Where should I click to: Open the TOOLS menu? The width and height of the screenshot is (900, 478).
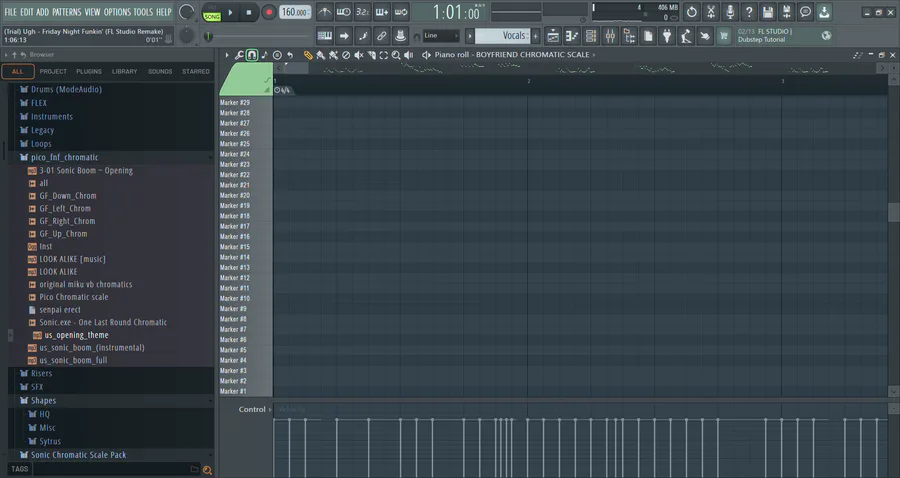tap(143, 12)
